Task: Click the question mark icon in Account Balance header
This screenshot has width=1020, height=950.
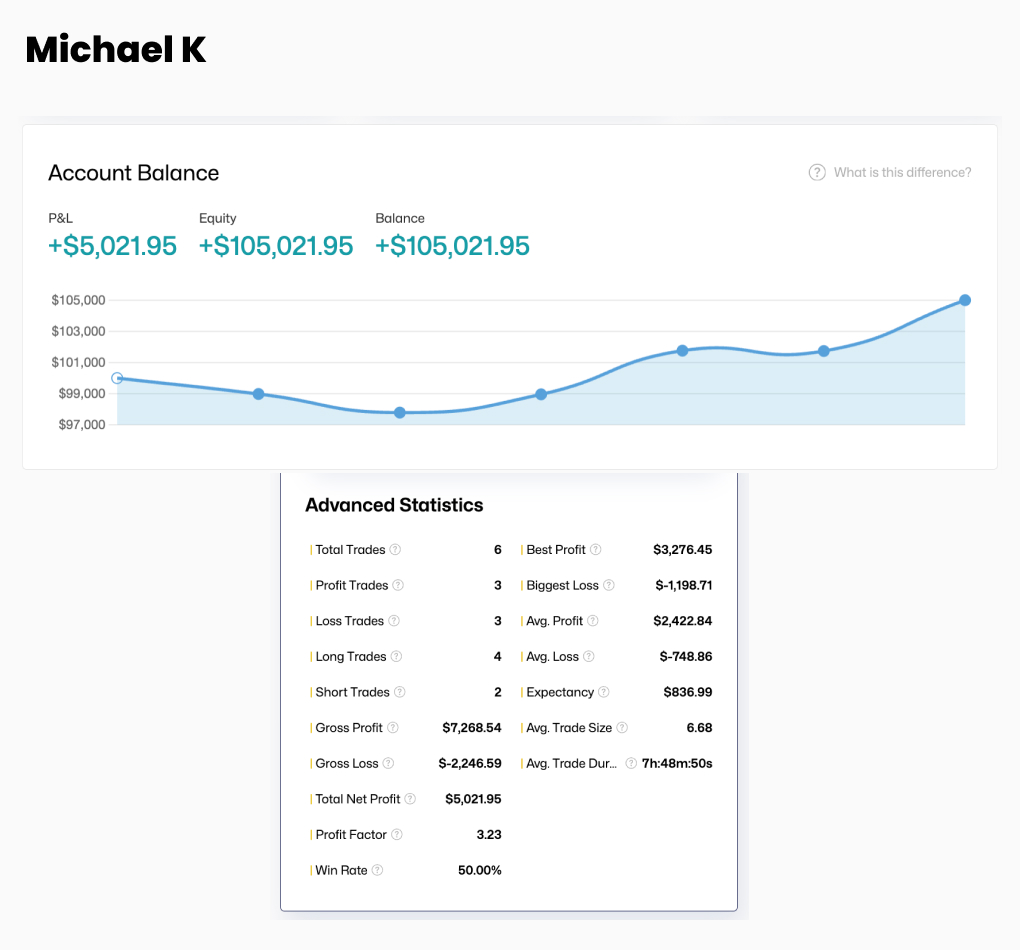Action: [x=817, y=173]
